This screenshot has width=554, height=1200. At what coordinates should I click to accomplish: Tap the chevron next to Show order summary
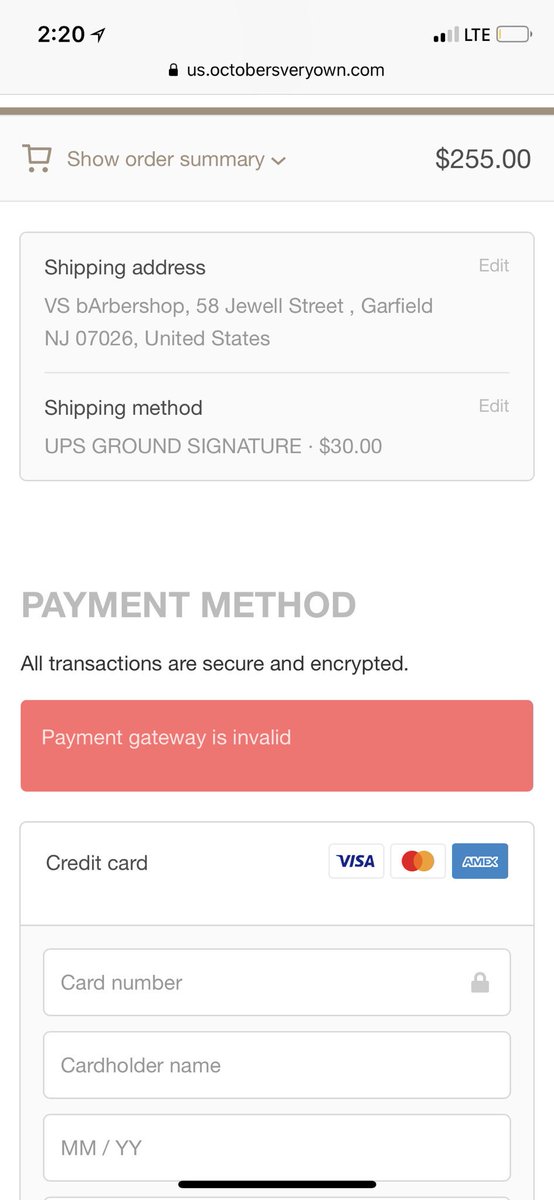click(279, 161)
